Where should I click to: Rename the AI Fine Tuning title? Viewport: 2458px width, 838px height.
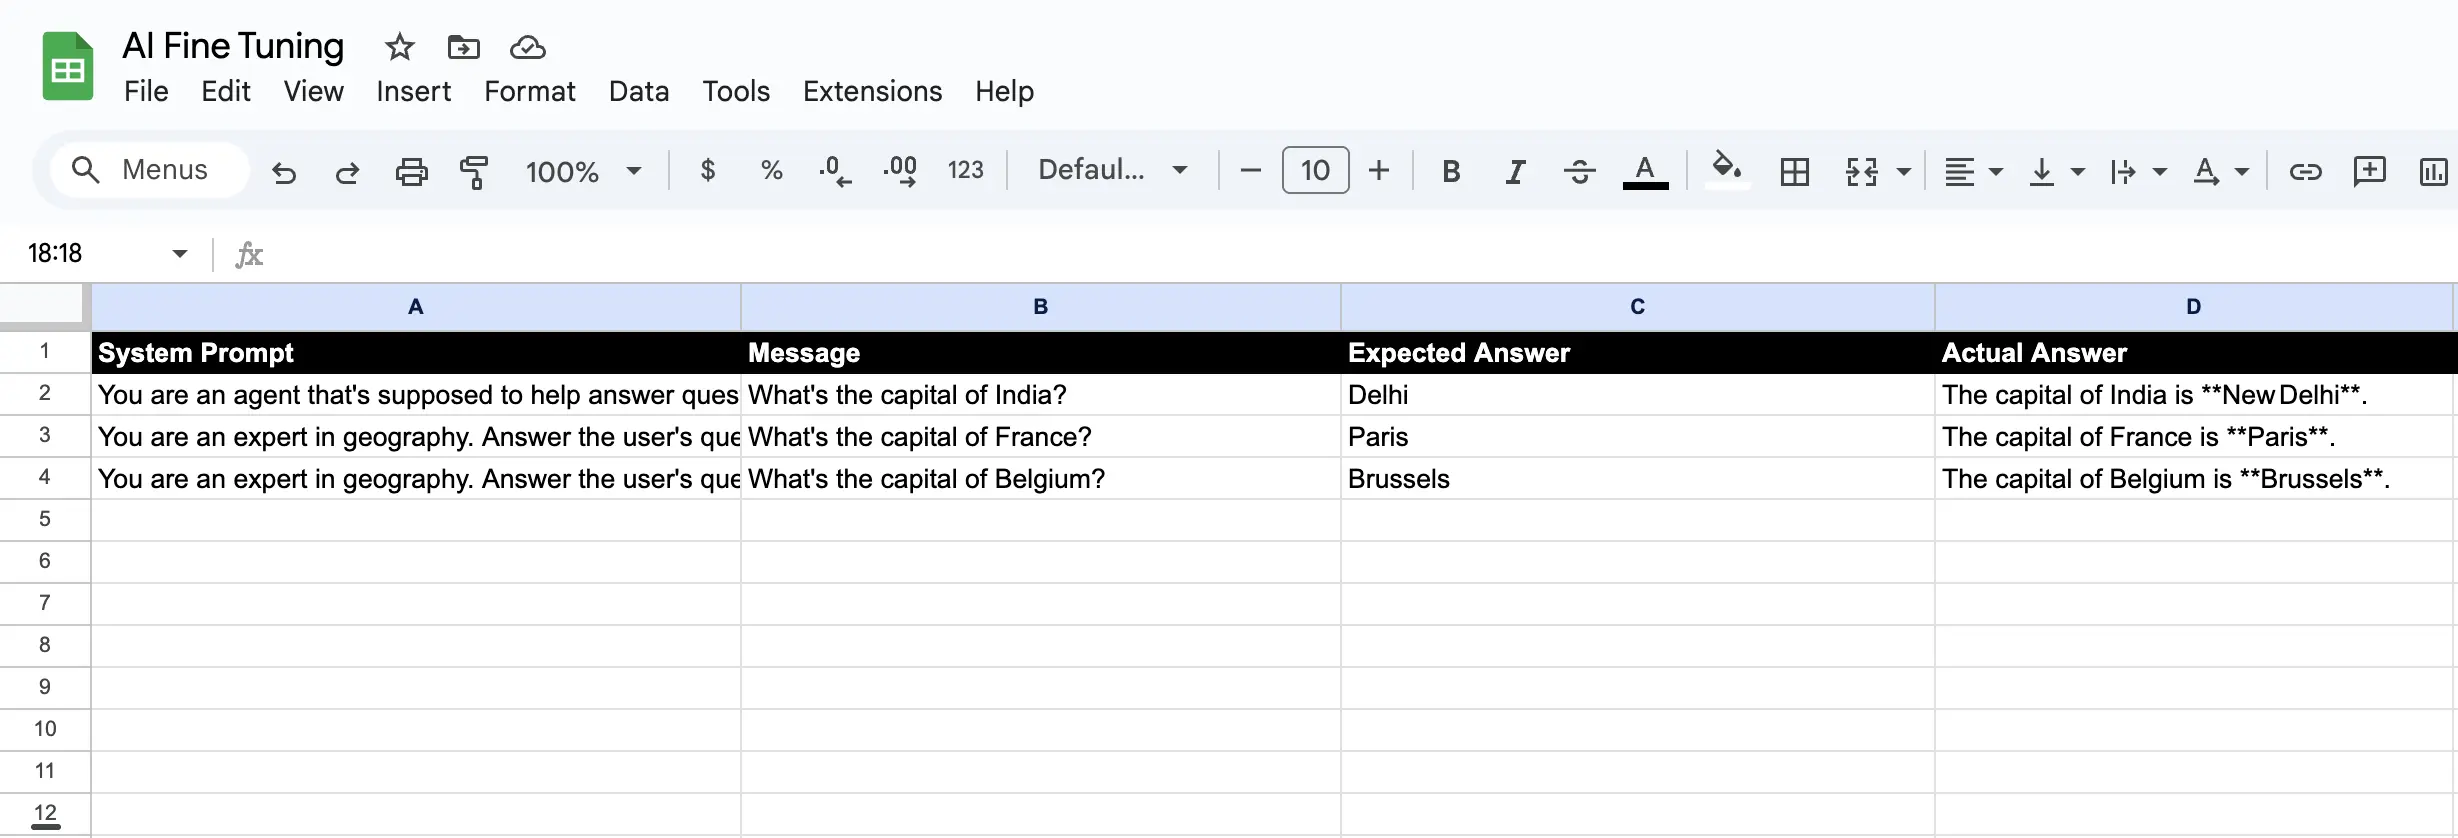click(x=233, y=46)
